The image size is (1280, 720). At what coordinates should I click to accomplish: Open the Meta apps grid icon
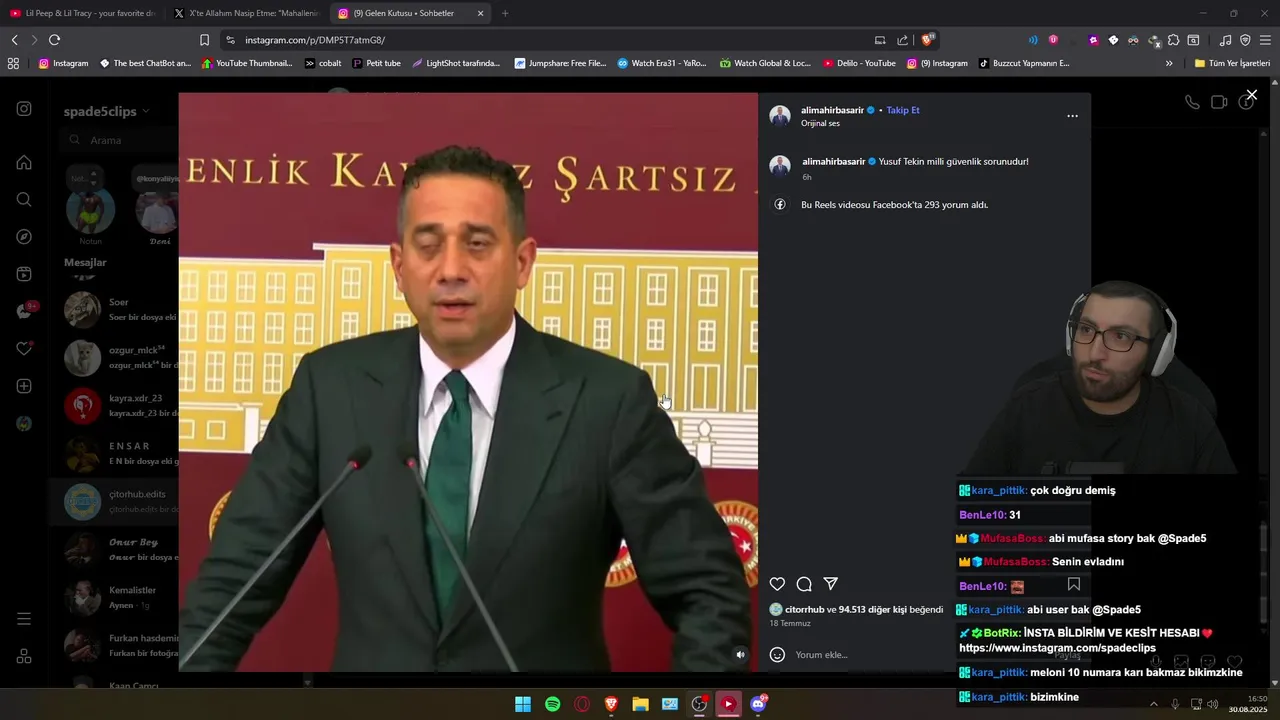click(24, 656)
